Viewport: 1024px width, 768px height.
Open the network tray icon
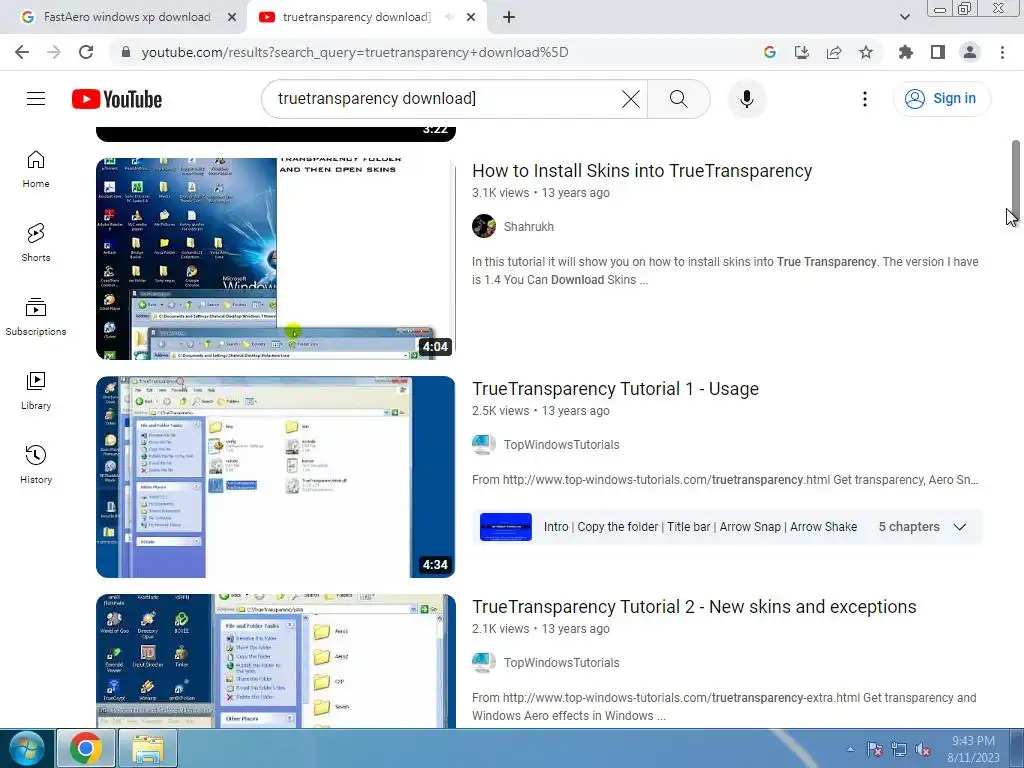[x=899, y=749]
